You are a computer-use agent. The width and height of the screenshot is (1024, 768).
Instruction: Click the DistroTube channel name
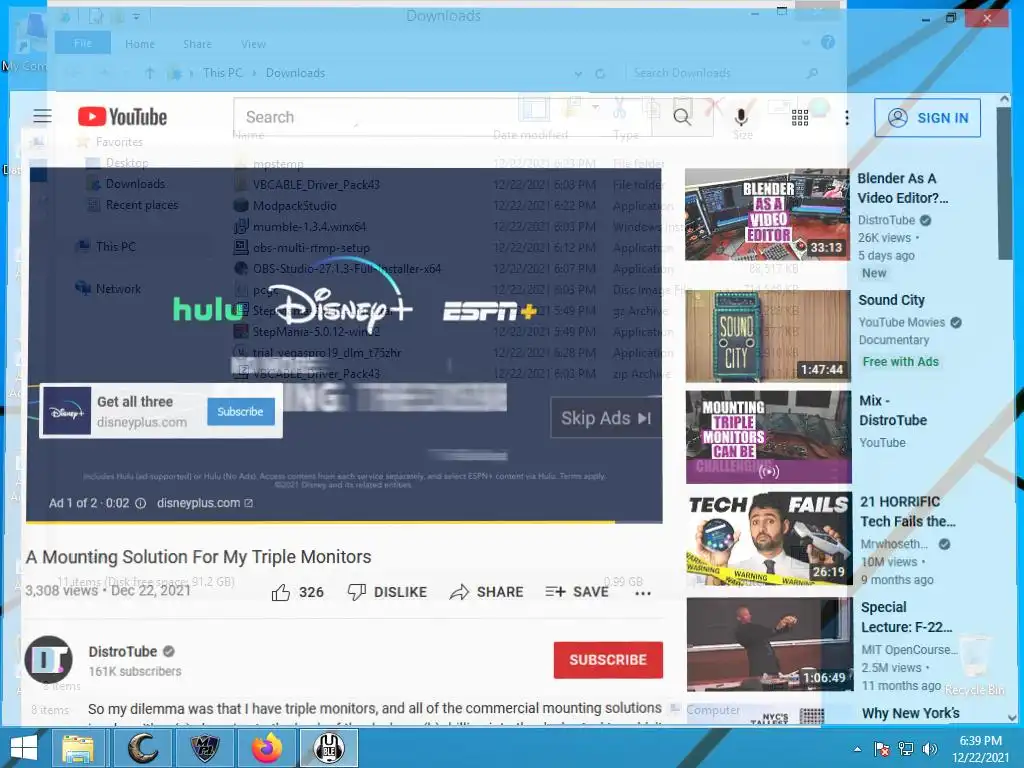tap(123, 651)
